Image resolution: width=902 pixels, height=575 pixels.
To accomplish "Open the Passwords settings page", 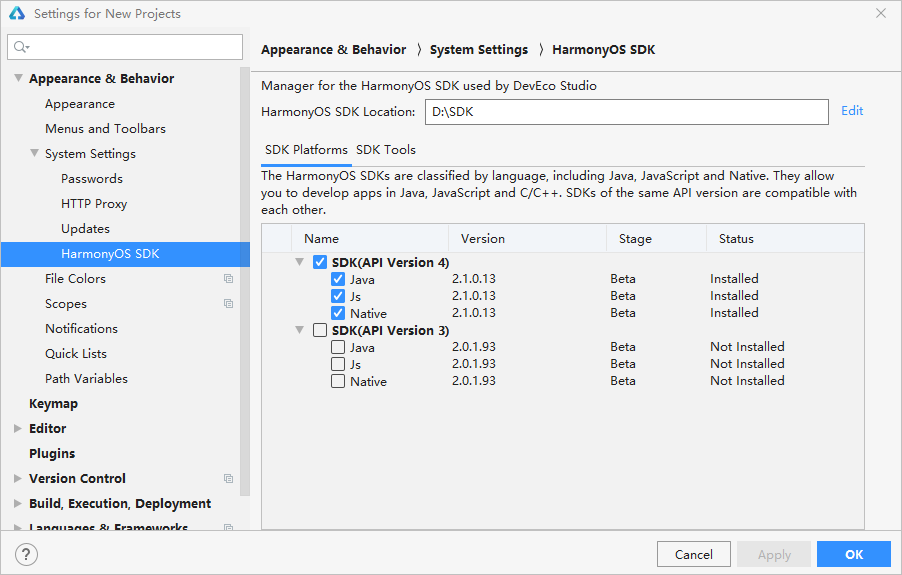I will (x=92, y=179).
